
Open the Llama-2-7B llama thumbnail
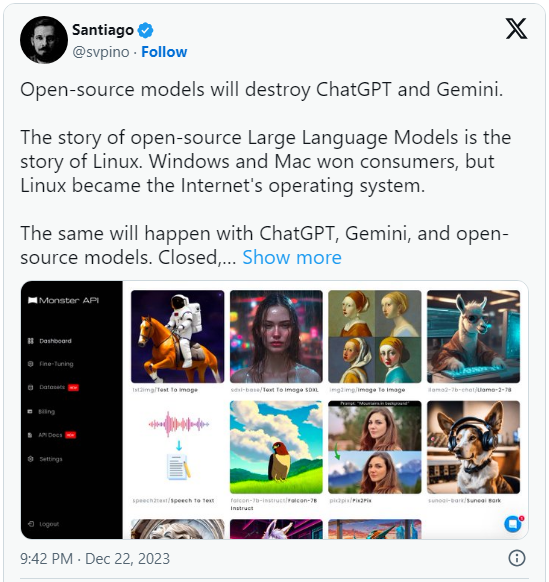[x=473, y=337]
